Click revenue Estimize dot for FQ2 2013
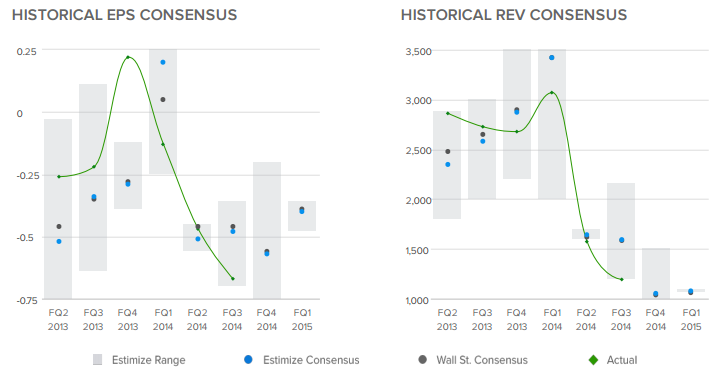 [x=448, y=165]
